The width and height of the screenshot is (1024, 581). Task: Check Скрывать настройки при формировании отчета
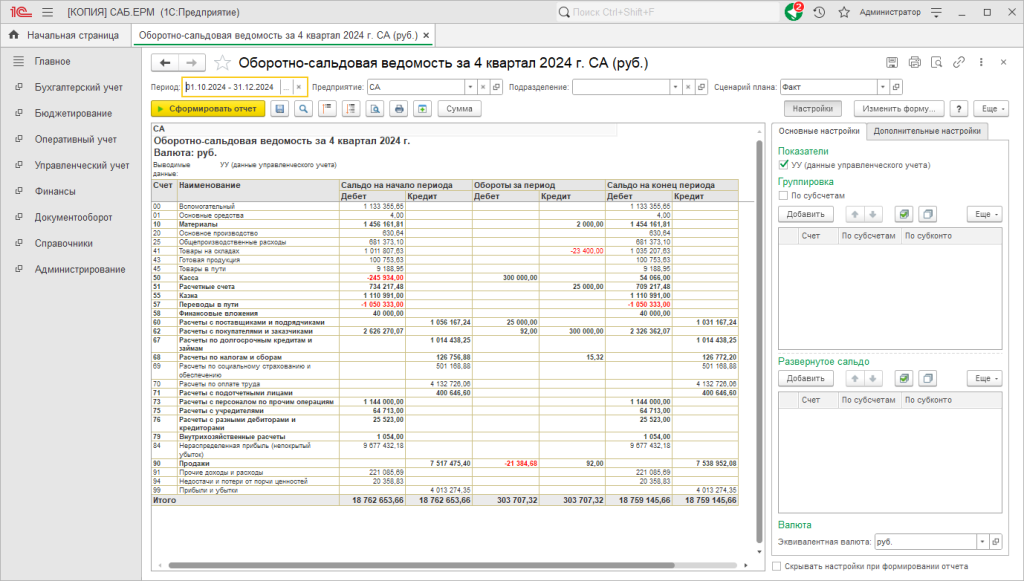click(776, 566)
